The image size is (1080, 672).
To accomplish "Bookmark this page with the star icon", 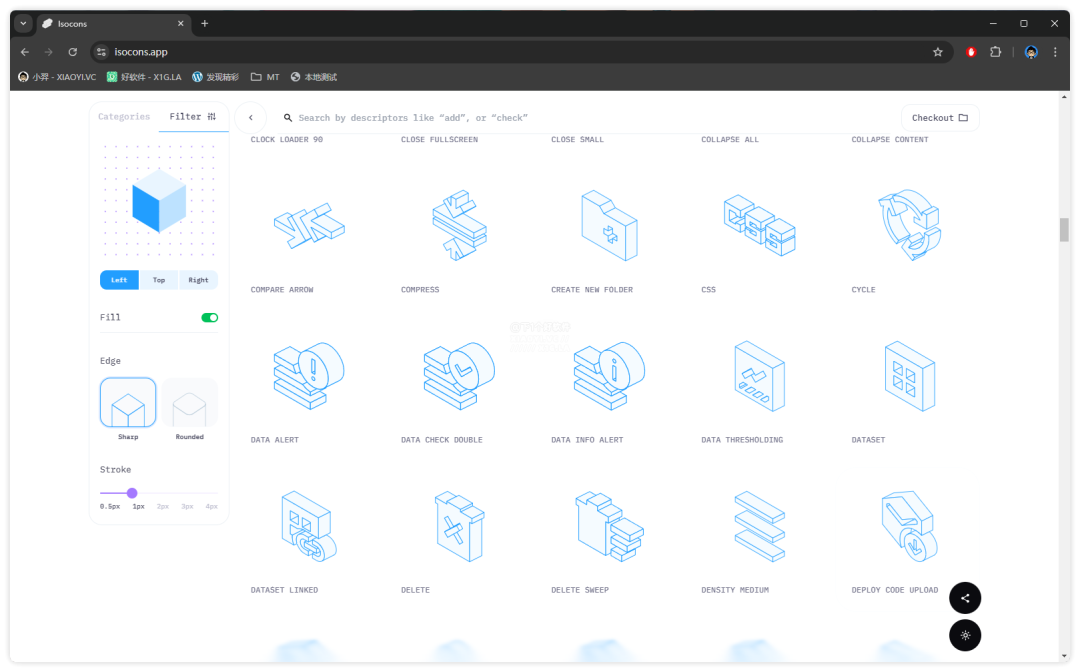I will pos(937,52).
